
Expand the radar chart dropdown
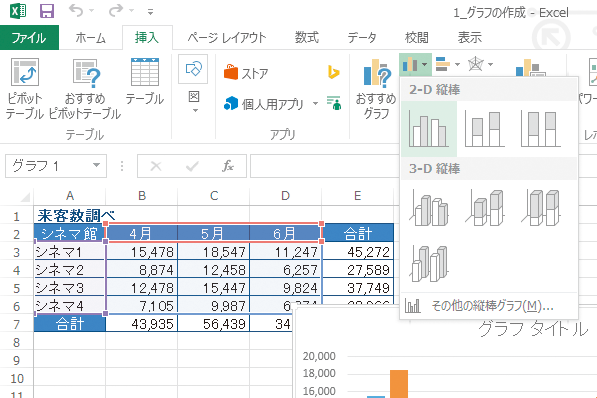491,64
